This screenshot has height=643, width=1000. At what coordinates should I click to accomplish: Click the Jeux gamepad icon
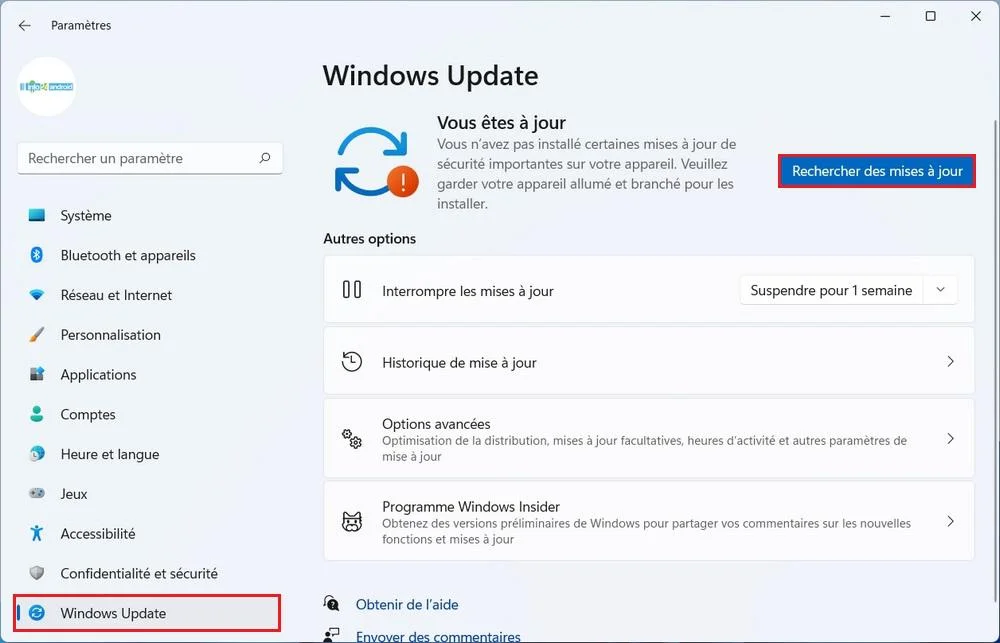(x=37, y=493)
